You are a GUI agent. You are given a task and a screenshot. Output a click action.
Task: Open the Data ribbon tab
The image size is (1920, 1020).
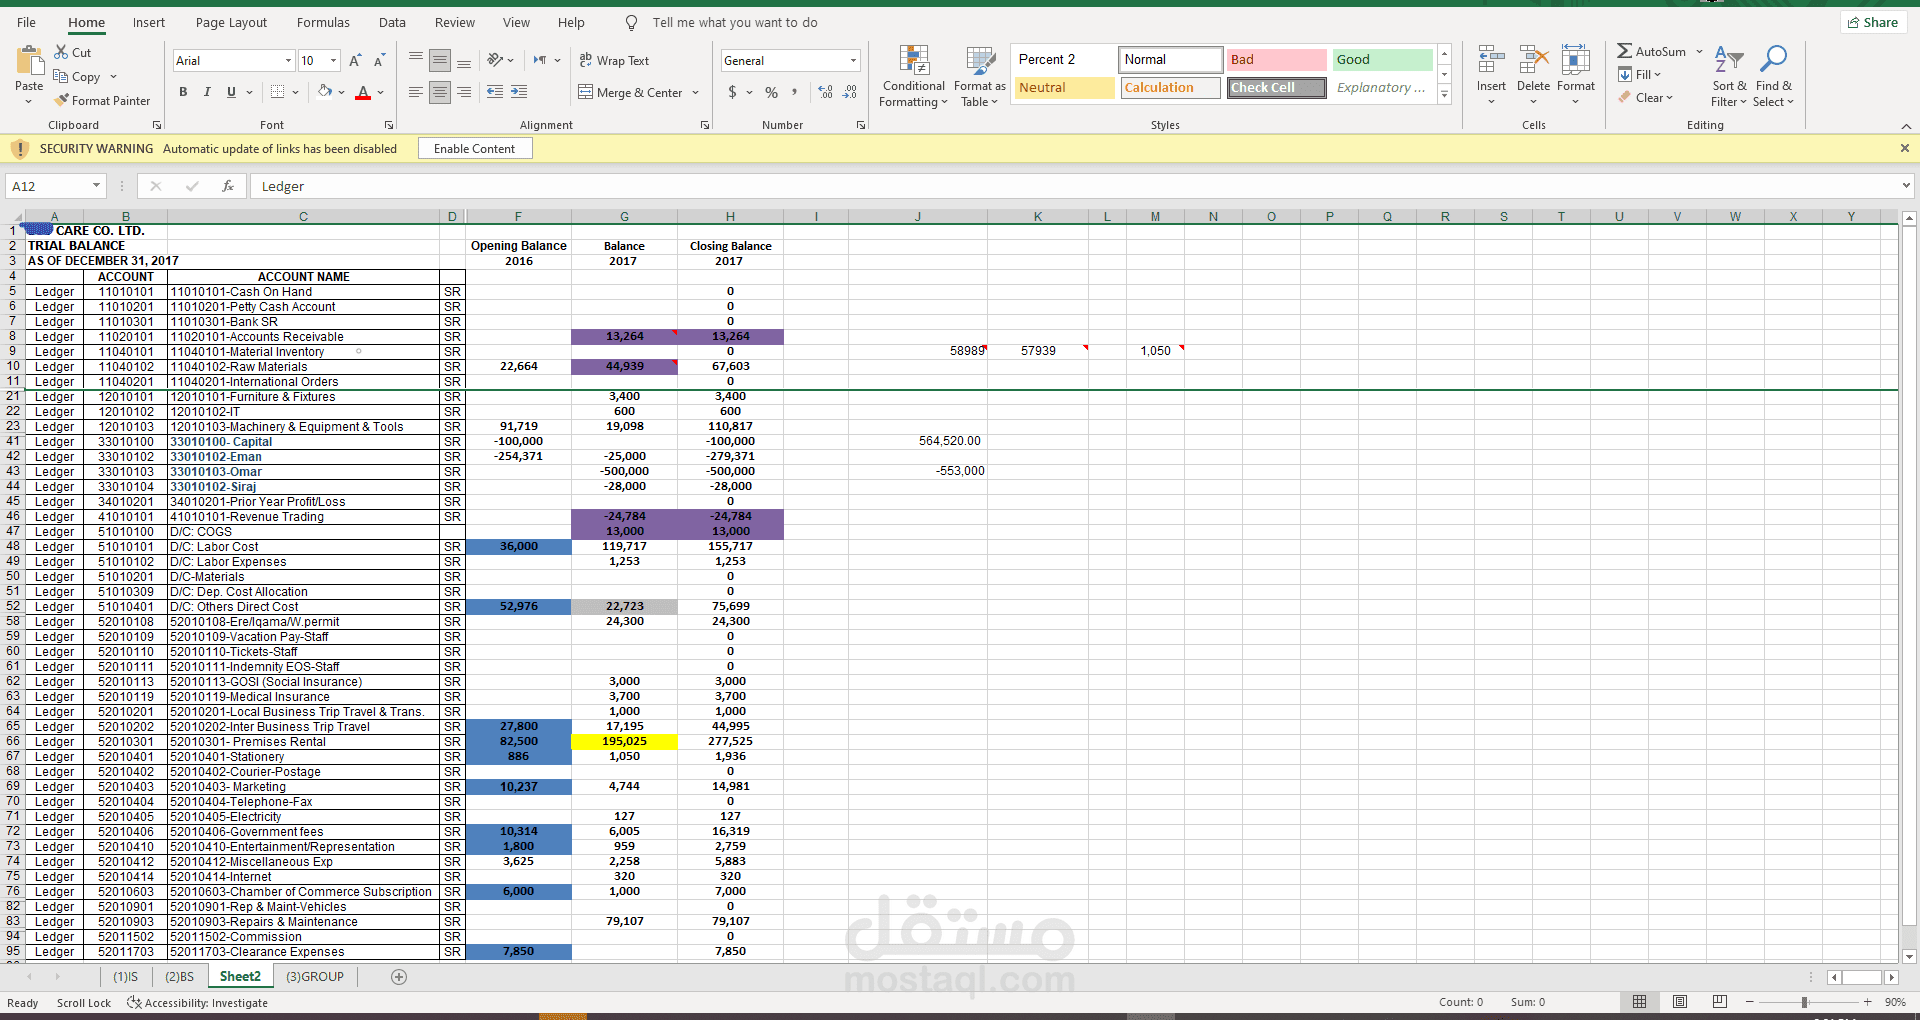coord(392,22)
